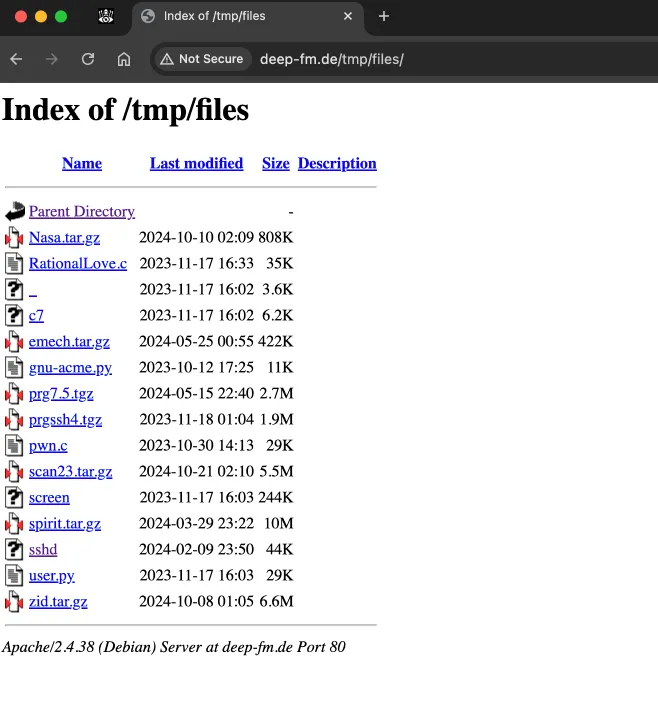This screenshot has width=658, height=711.
Task: Click the archive icon beside Nasa.tar.gz
Action: [x=14, y=238]
